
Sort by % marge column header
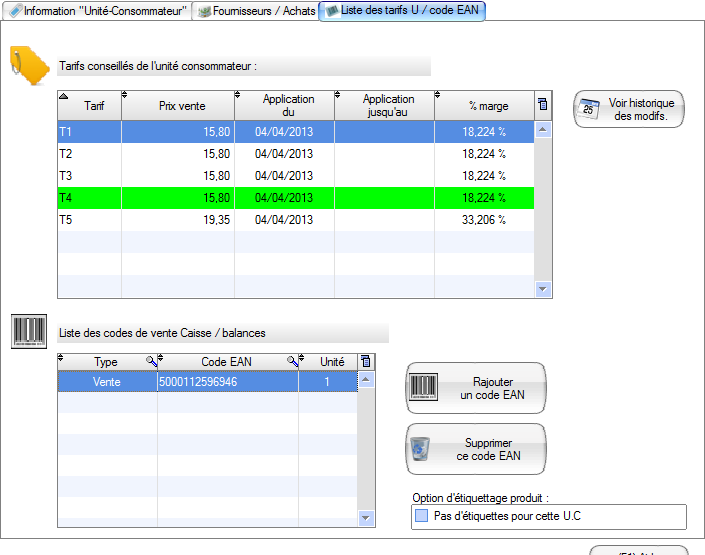pos(488,106)
